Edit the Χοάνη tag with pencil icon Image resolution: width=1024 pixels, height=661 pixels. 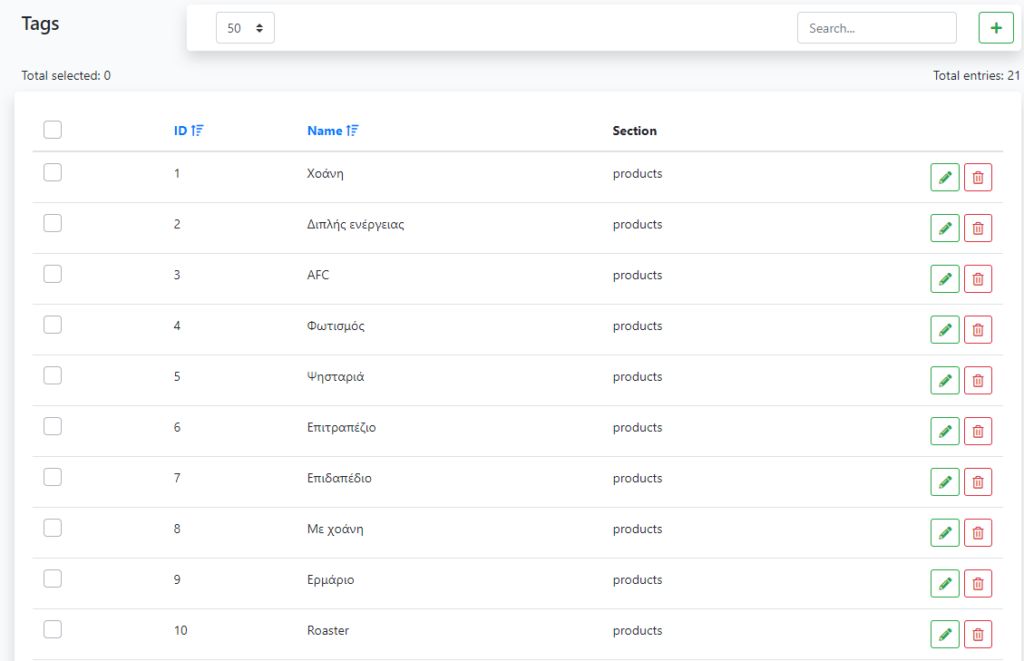944,177
